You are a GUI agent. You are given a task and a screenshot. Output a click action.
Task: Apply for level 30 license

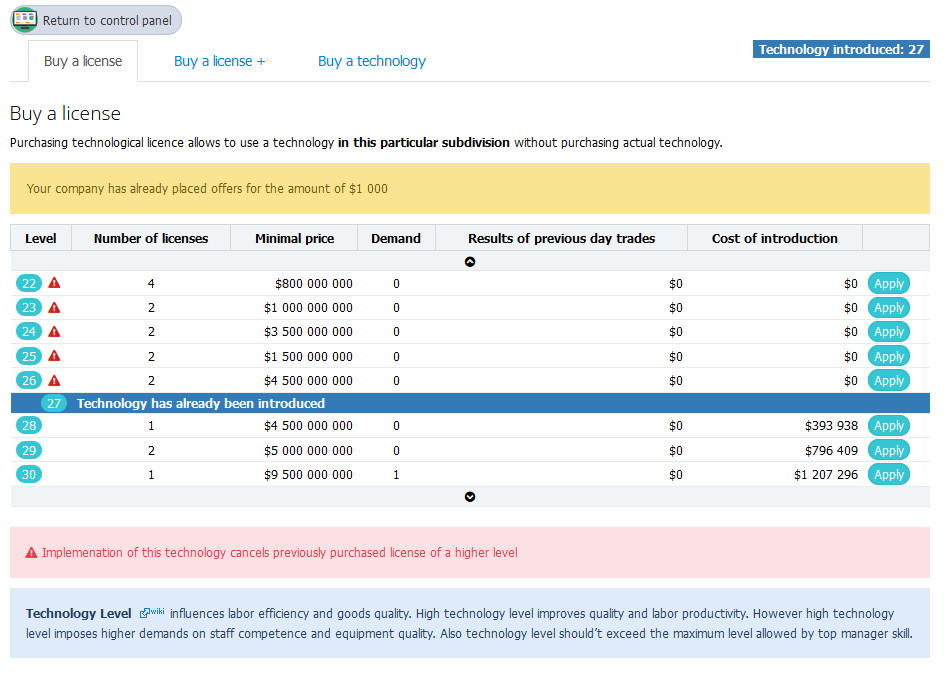889,474
